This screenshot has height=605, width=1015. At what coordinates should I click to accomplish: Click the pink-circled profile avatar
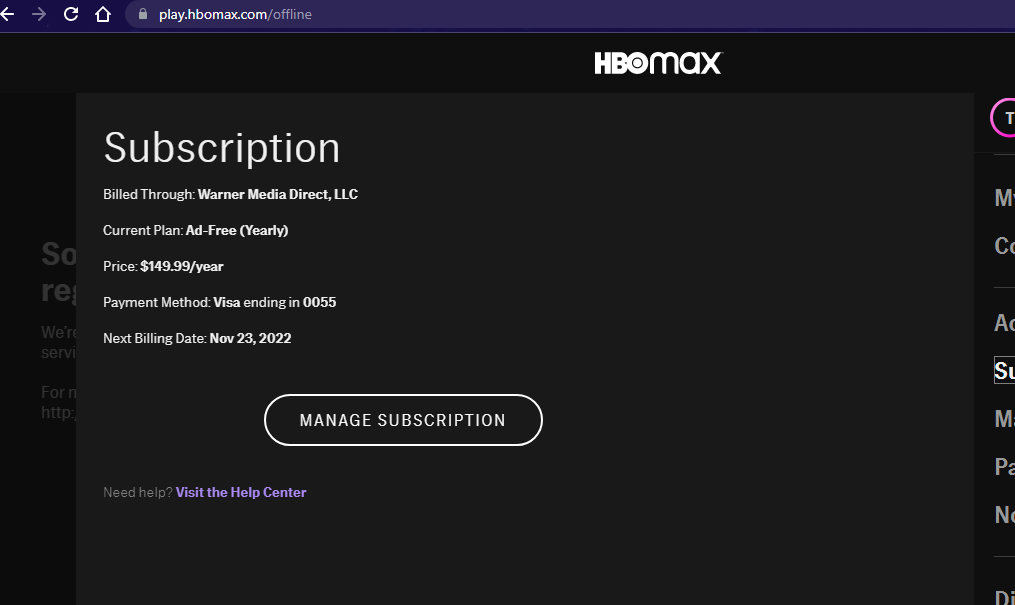[1003, 118]
